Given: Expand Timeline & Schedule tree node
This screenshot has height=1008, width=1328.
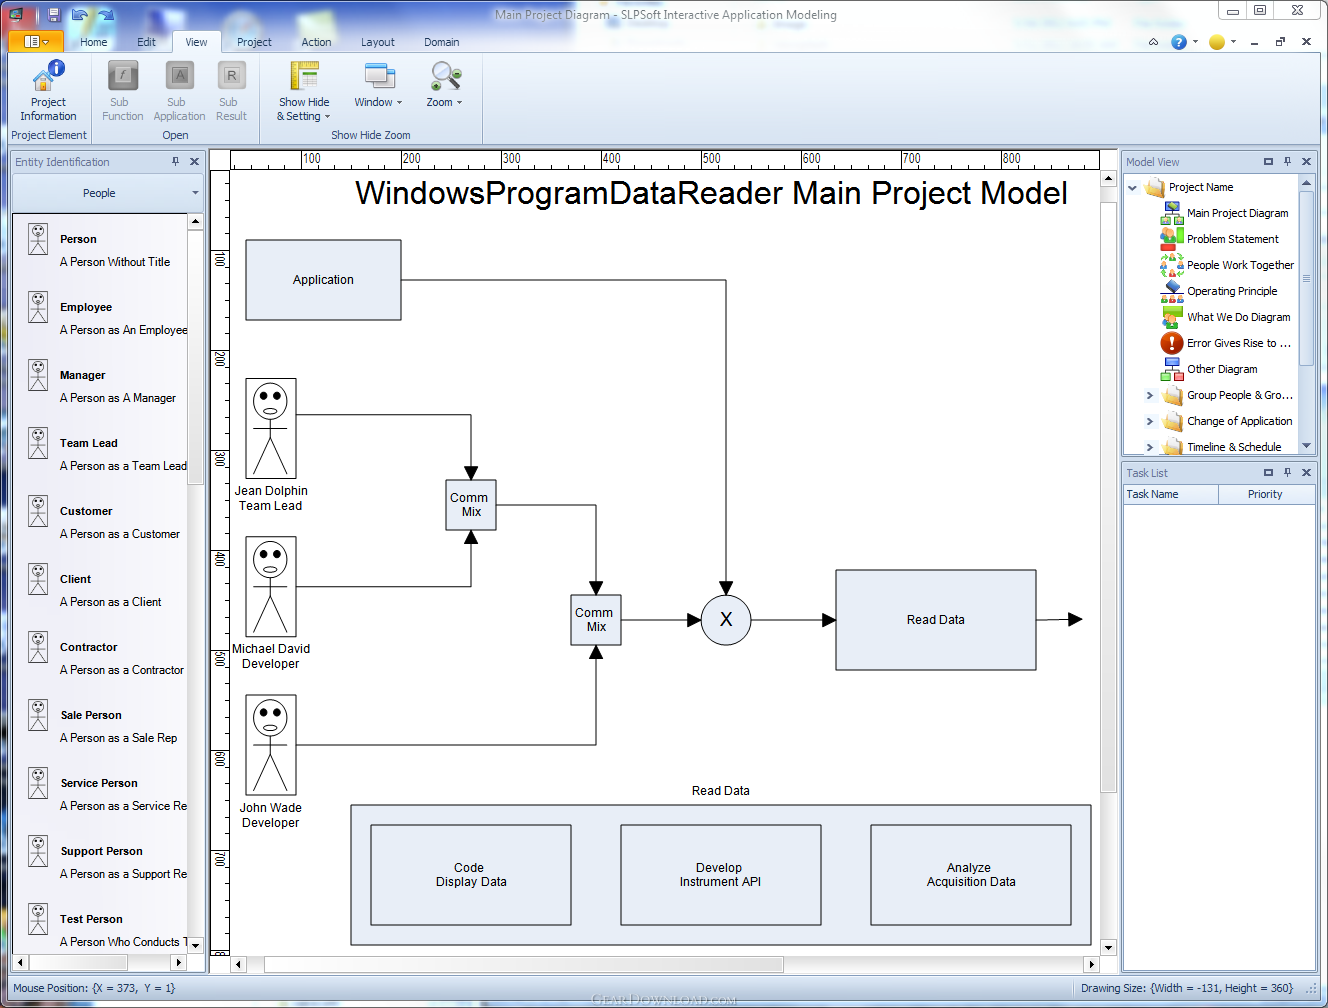Looking at the screenshot, I should point(1150,447).
